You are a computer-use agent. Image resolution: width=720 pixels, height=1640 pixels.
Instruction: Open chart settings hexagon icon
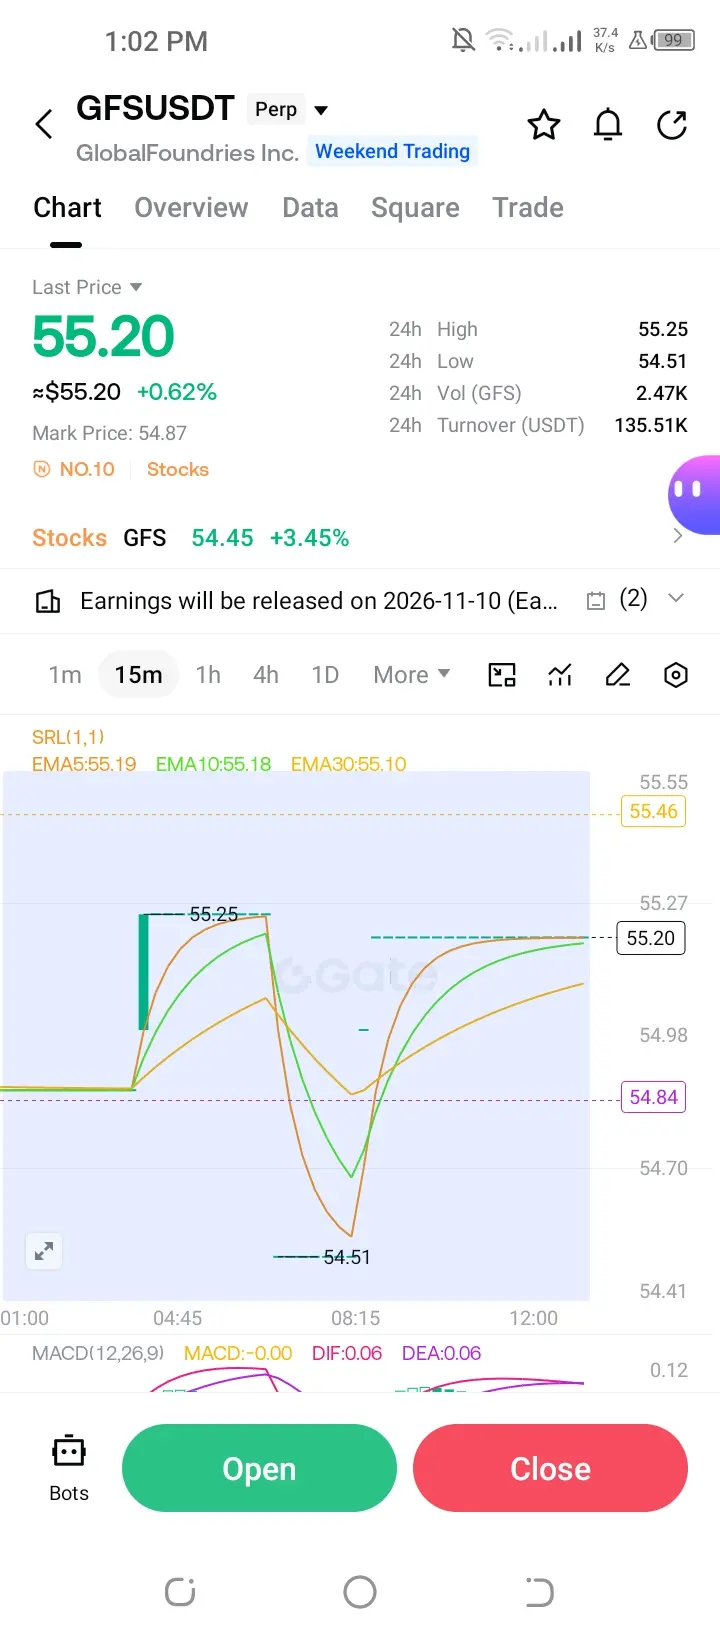[676, 675]
